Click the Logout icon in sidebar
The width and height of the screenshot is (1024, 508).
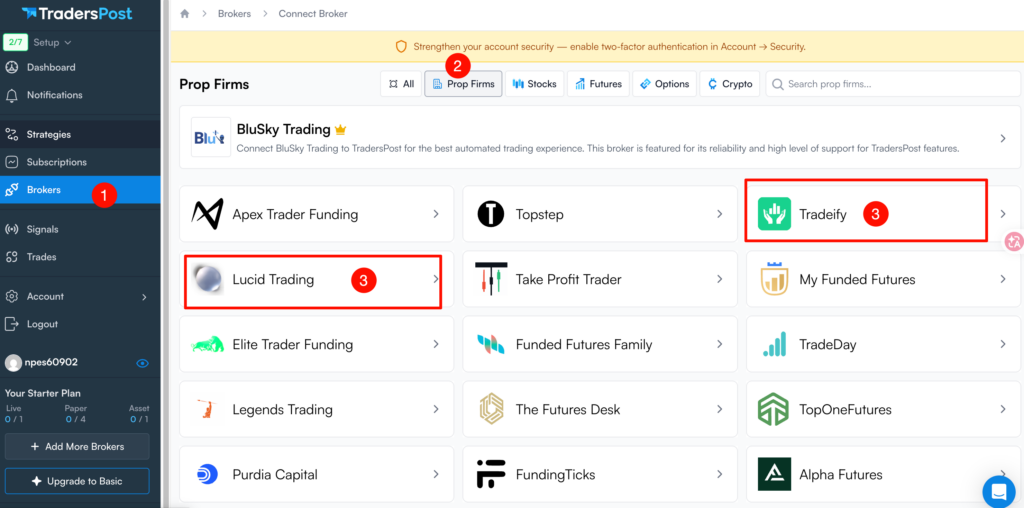[12, 324]
